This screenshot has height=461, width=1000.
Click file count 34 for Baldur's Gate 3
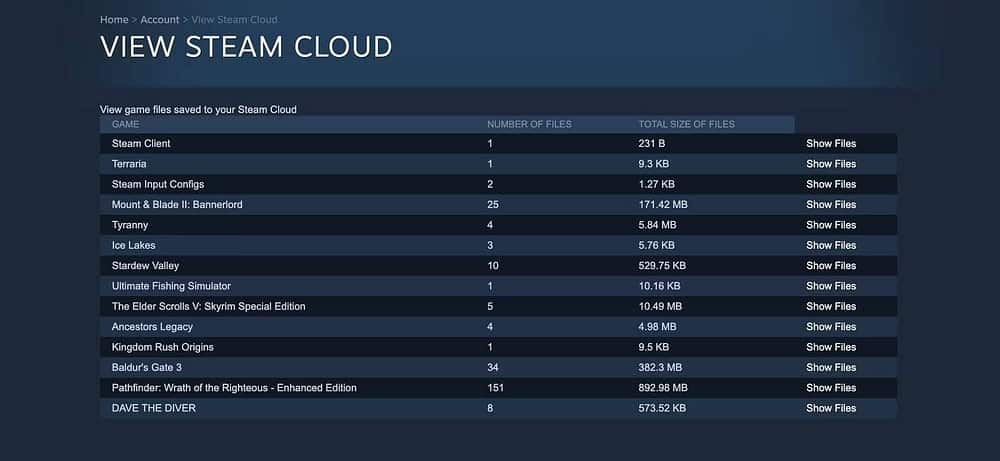[493, 368]
